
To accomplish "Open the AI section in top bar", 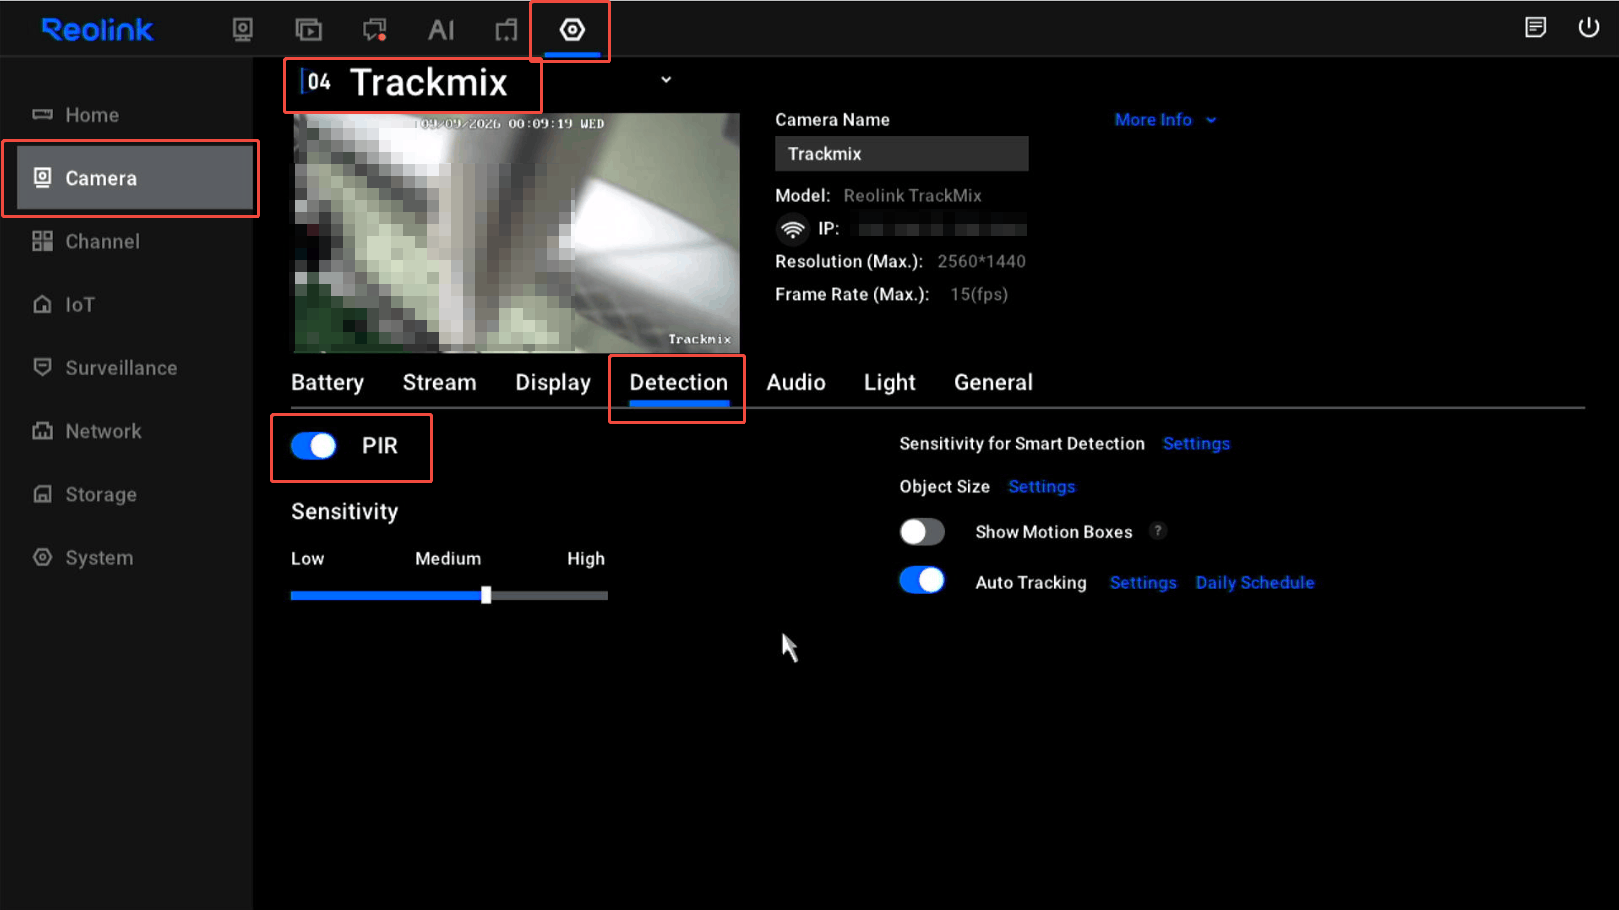I will (x=441, y=30).
